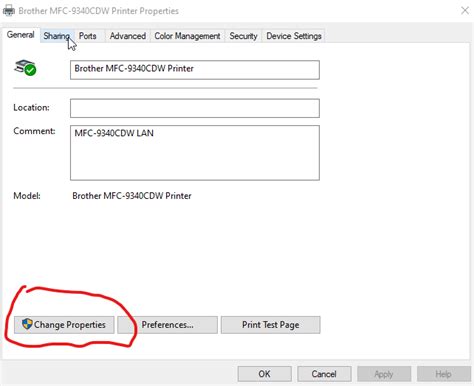The height and width of the screenshot is (386, 474).
Task: Click the printer name input field
Action: [x=195, y=70]
